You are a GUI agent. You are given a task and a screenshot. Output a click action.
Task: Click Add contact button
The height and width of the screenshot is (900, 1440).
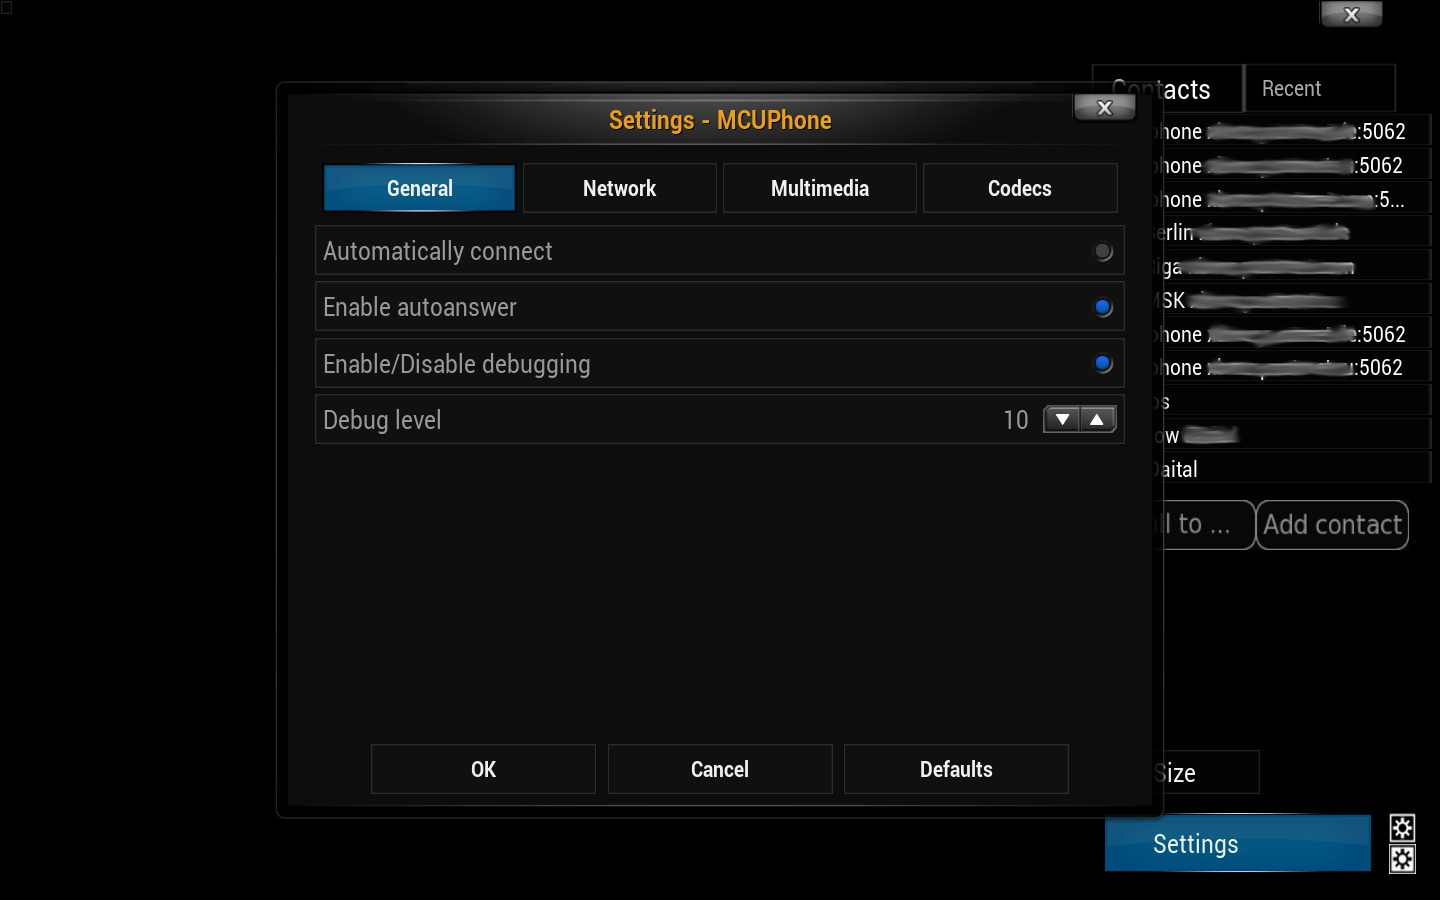[x=1332, y=525]
